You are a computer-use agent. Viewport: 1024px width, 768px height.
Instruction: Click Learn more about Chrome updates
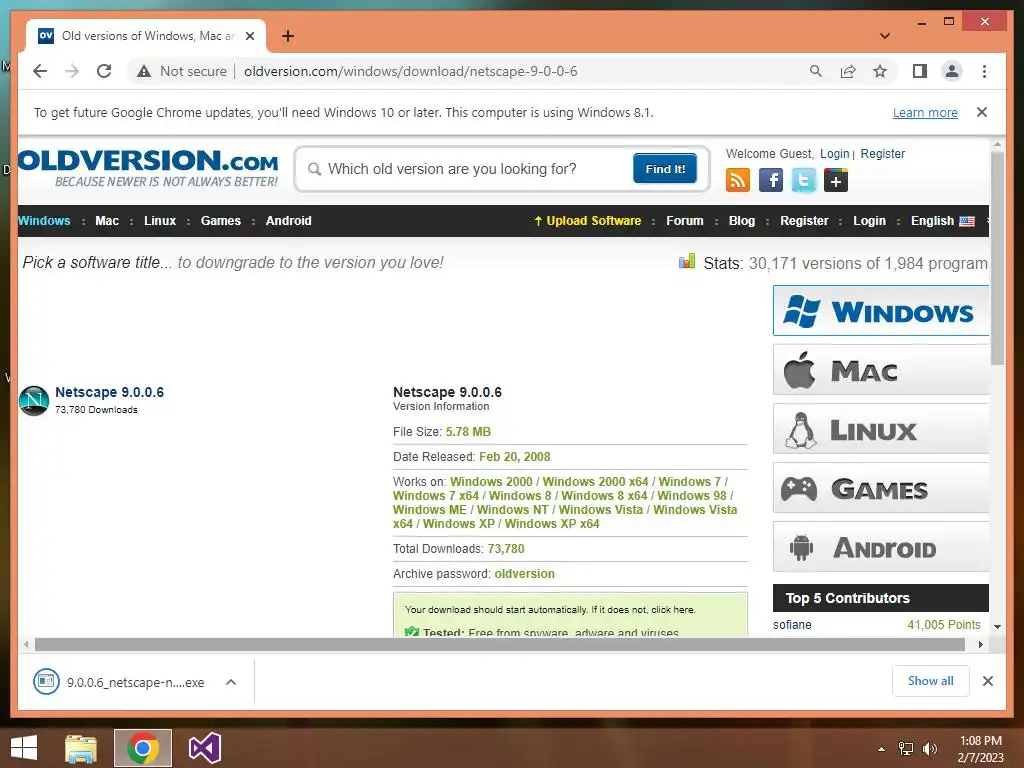925,112
